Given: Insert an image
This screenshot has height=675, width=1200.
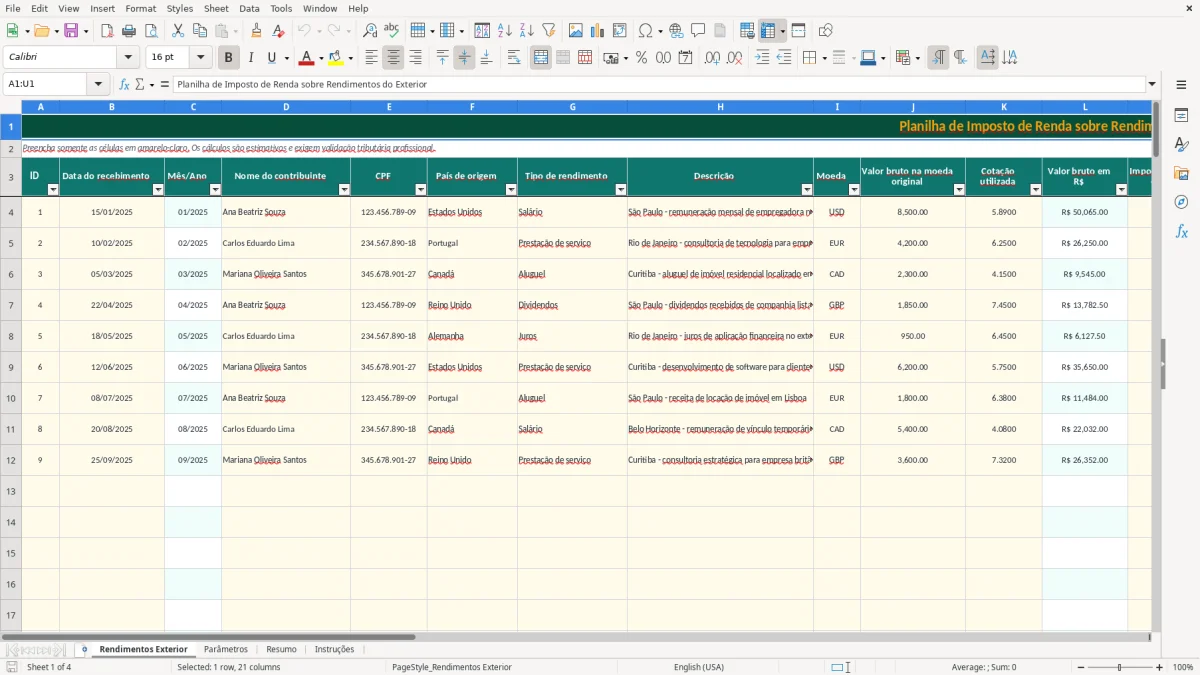Looking at the screenshot, I should click(576, 31).
